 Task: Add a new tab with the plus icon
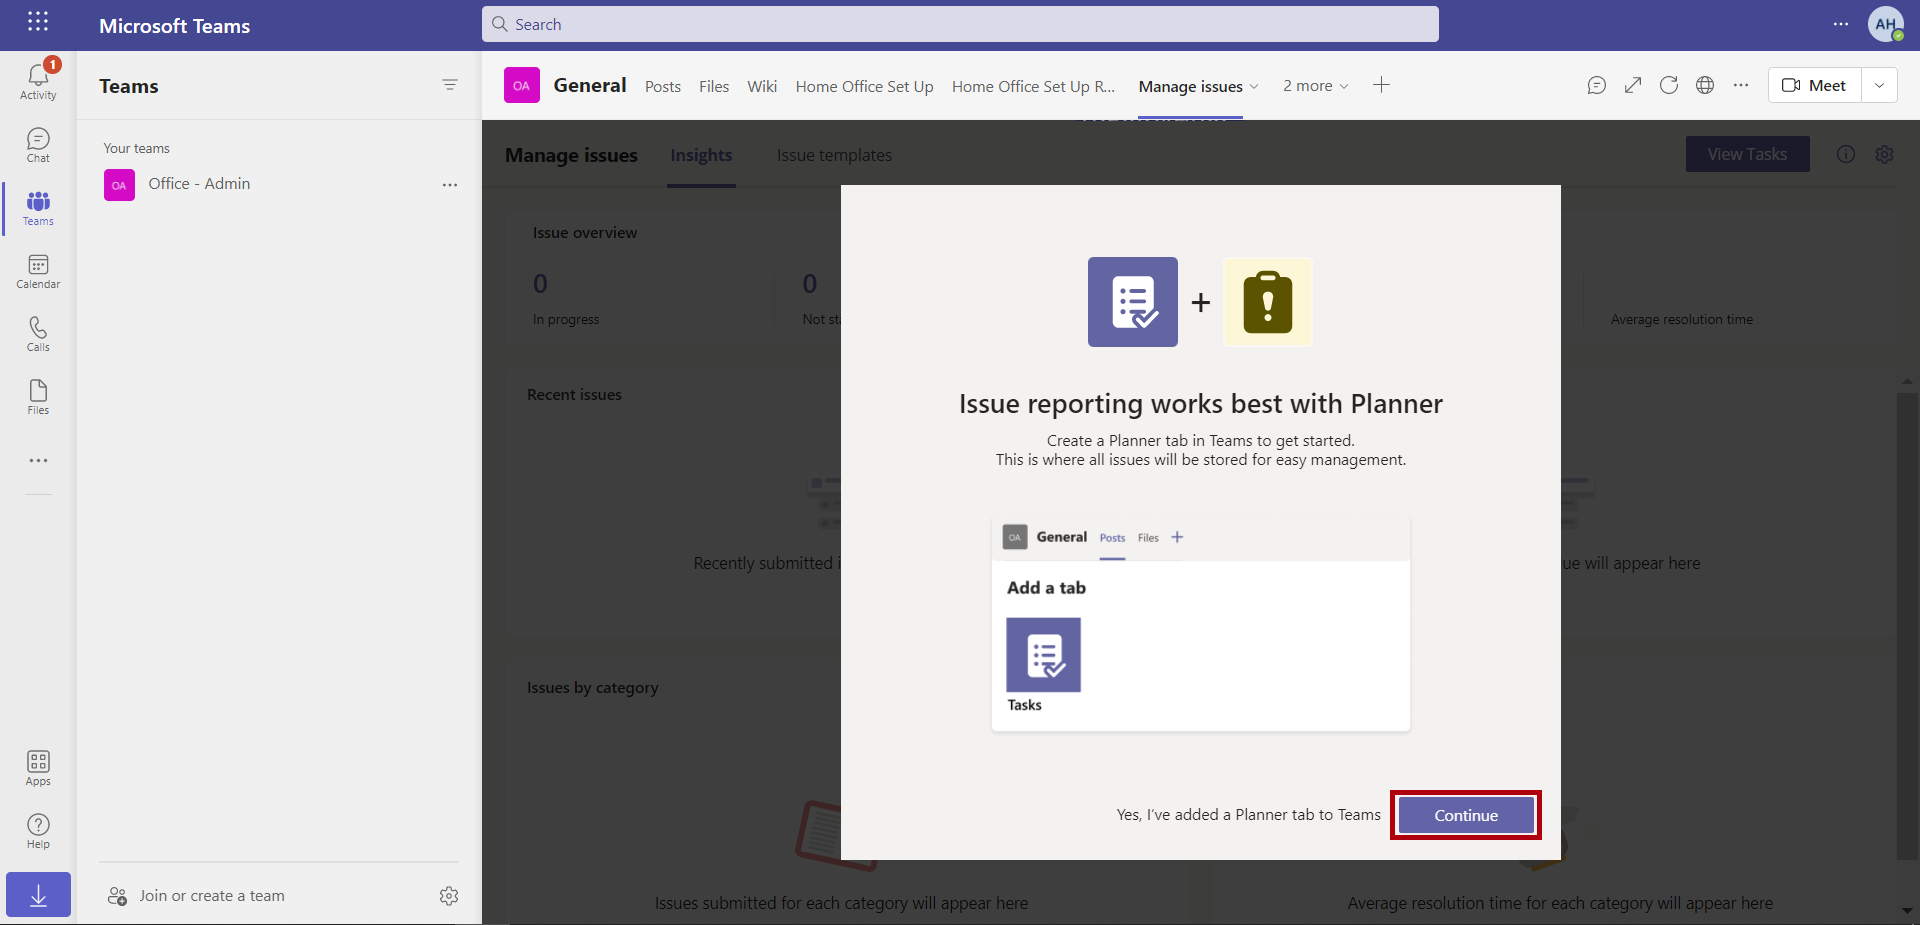(1381, 85)
